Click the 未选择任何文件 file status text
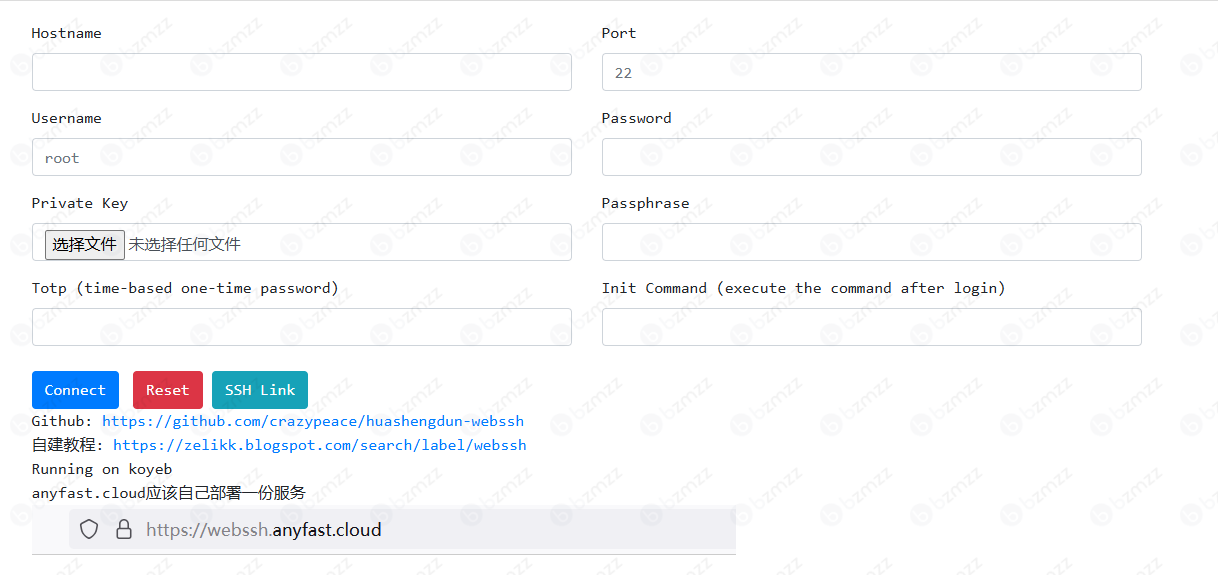Image resolution: width=1218 pixels, height=575 pixels. tap(184, 244)
